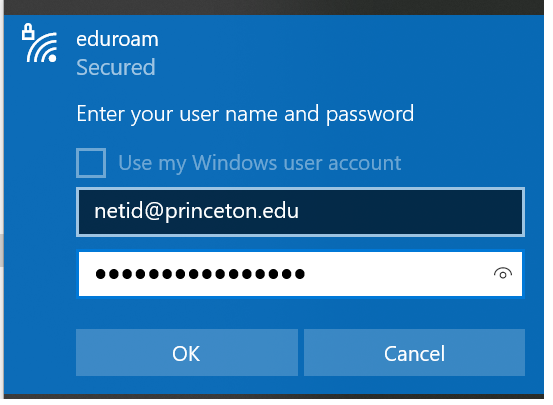Tick the Use my Windows user account checkbox
Image resolution: width=553 pixels, height=405 pixels.
pos(91,163)
